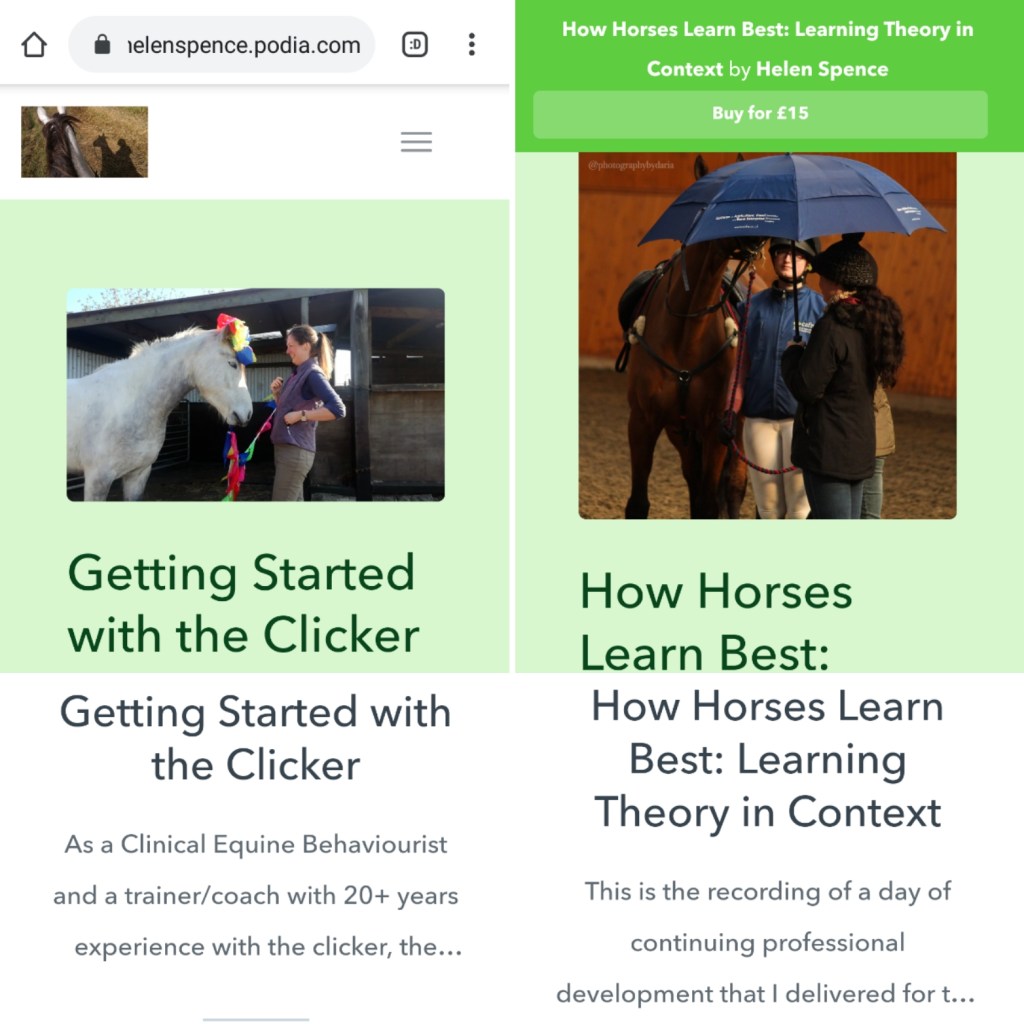Open the white horse clicker photo
The image size is (1024, 1024).
(255, 394)
